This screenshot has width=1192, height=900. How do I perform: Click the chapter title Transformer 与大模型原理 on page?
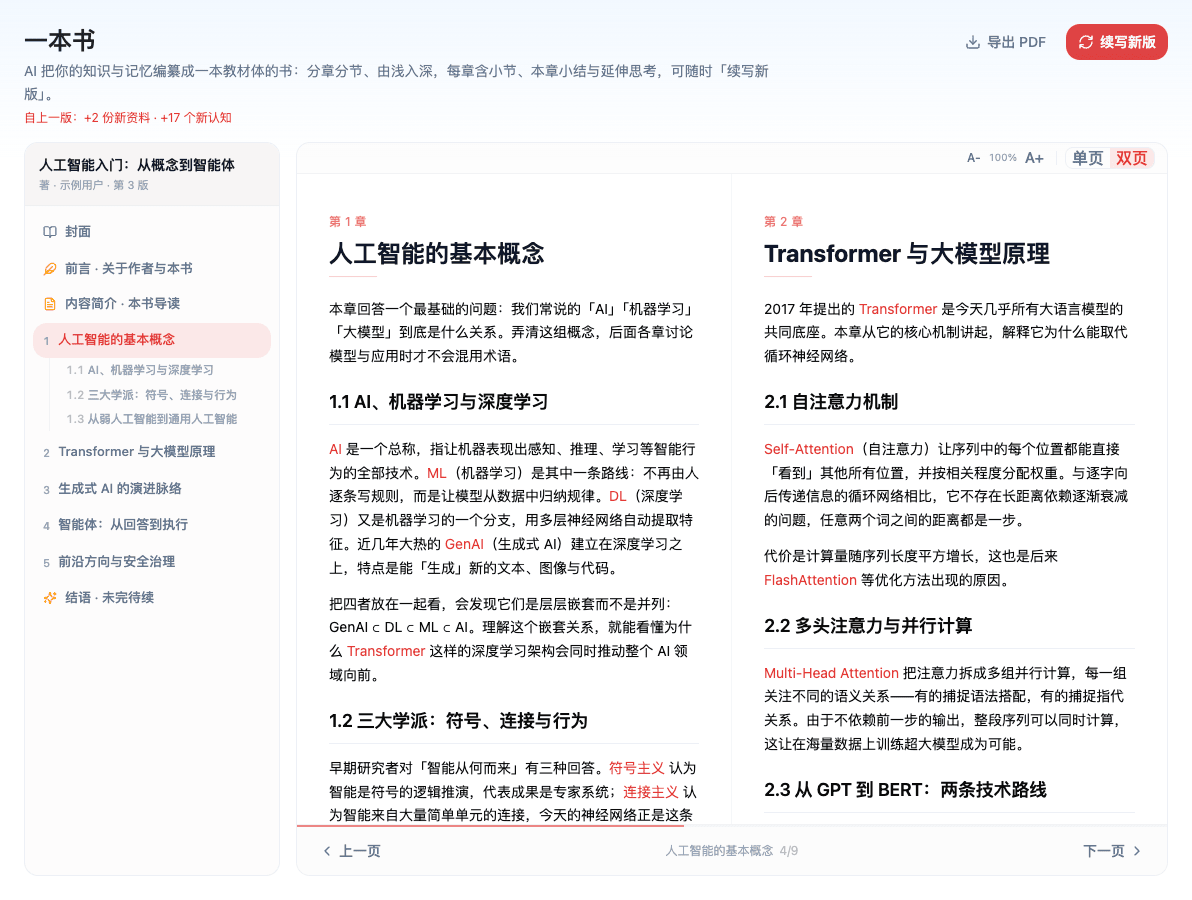(x=907, y=254)
